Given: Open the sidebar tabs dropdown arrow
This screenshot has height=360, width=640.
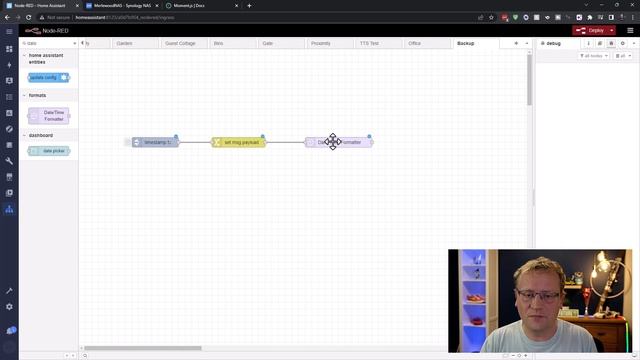Looking at the screenshot, I should pos(634,43).
